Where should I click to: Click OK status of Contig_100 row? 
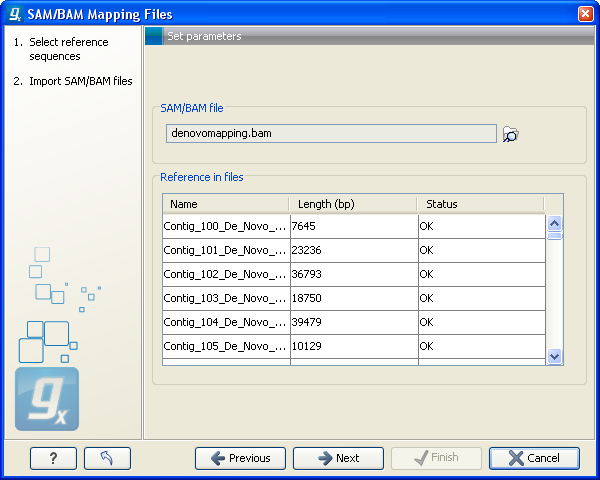coord(426,226)
